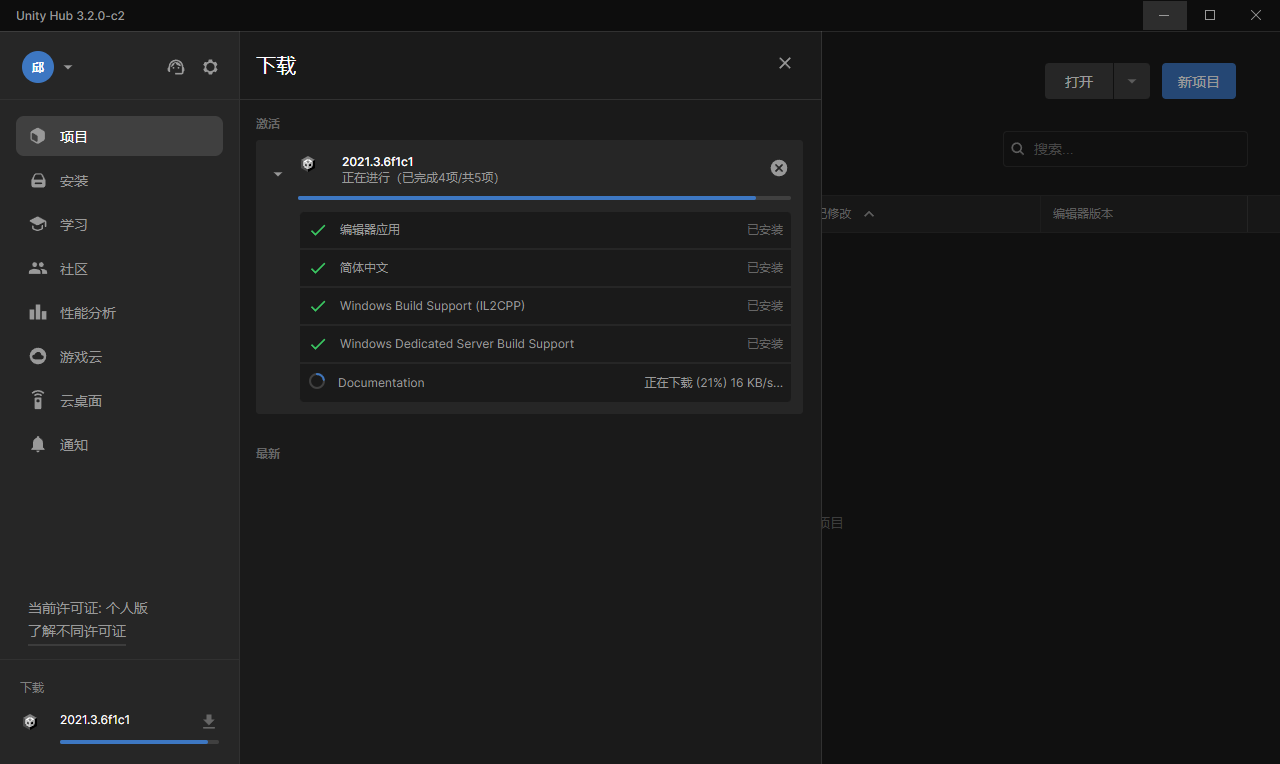
Task: Click the 性能分析 bar chart icon
Action: [38, 312]
